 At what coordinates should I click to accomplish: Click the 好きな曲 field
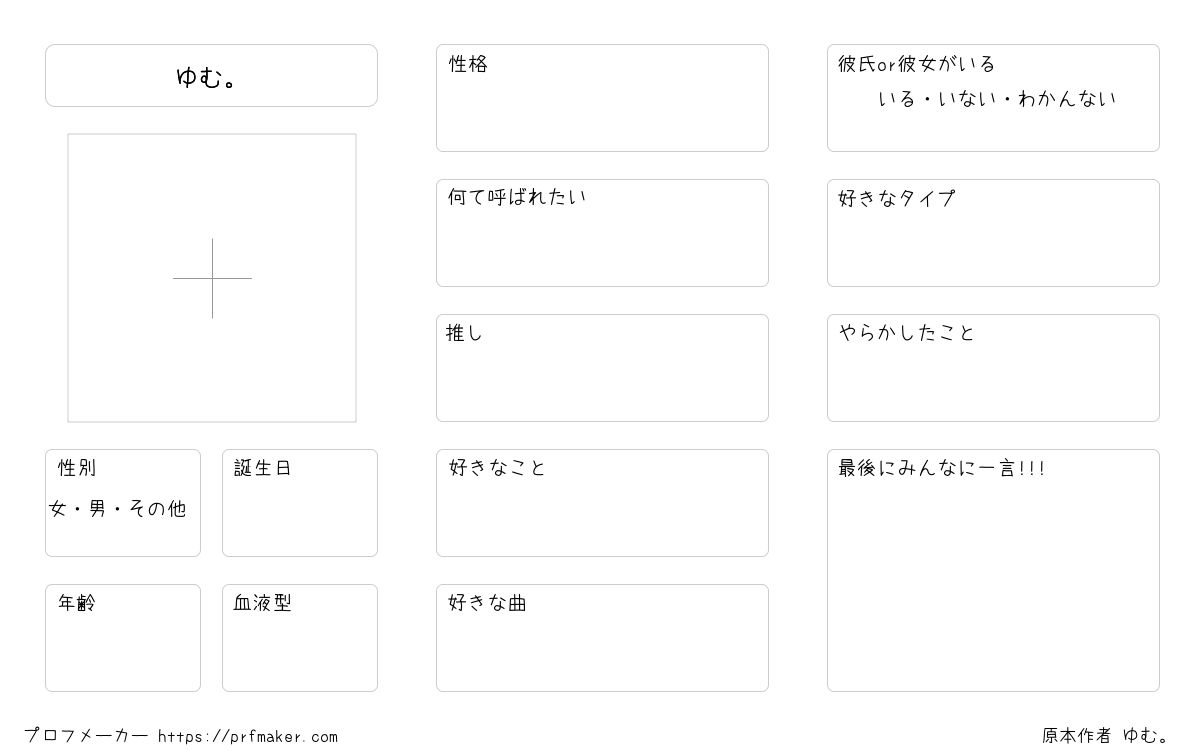coord(602,638)
